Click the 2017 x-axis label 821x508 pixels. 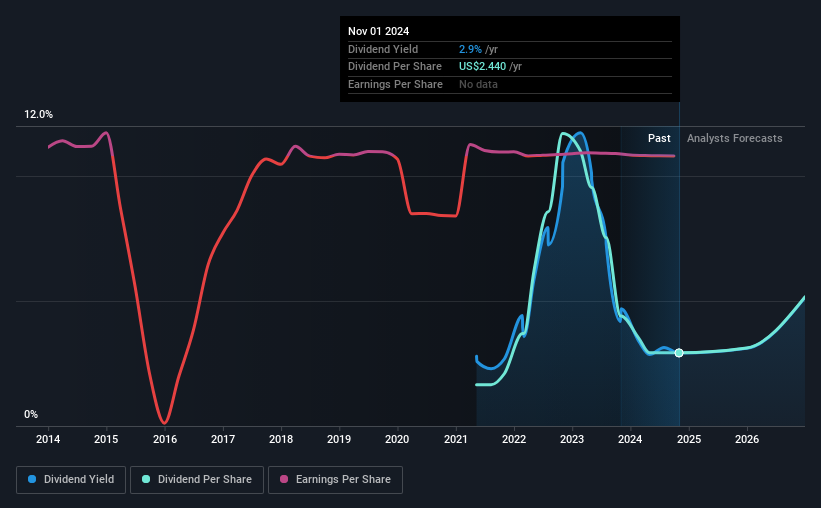(x=223, y=439)
